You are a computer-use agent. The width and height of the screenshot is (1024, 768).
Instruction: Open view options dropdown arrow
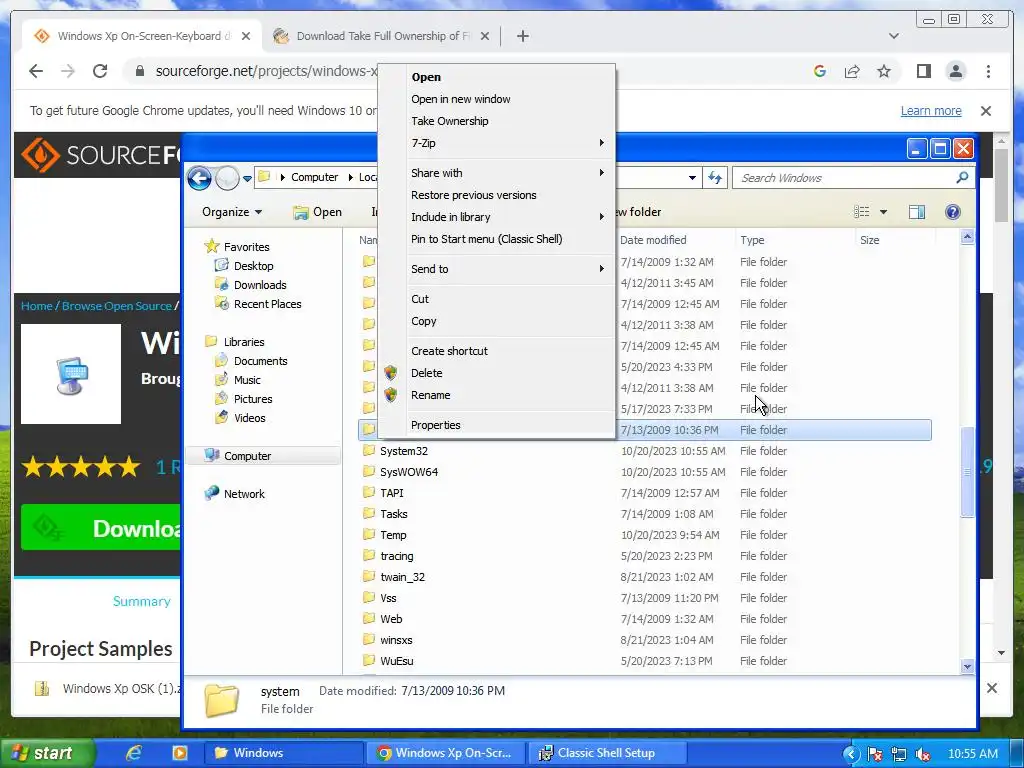coord(883,212)
